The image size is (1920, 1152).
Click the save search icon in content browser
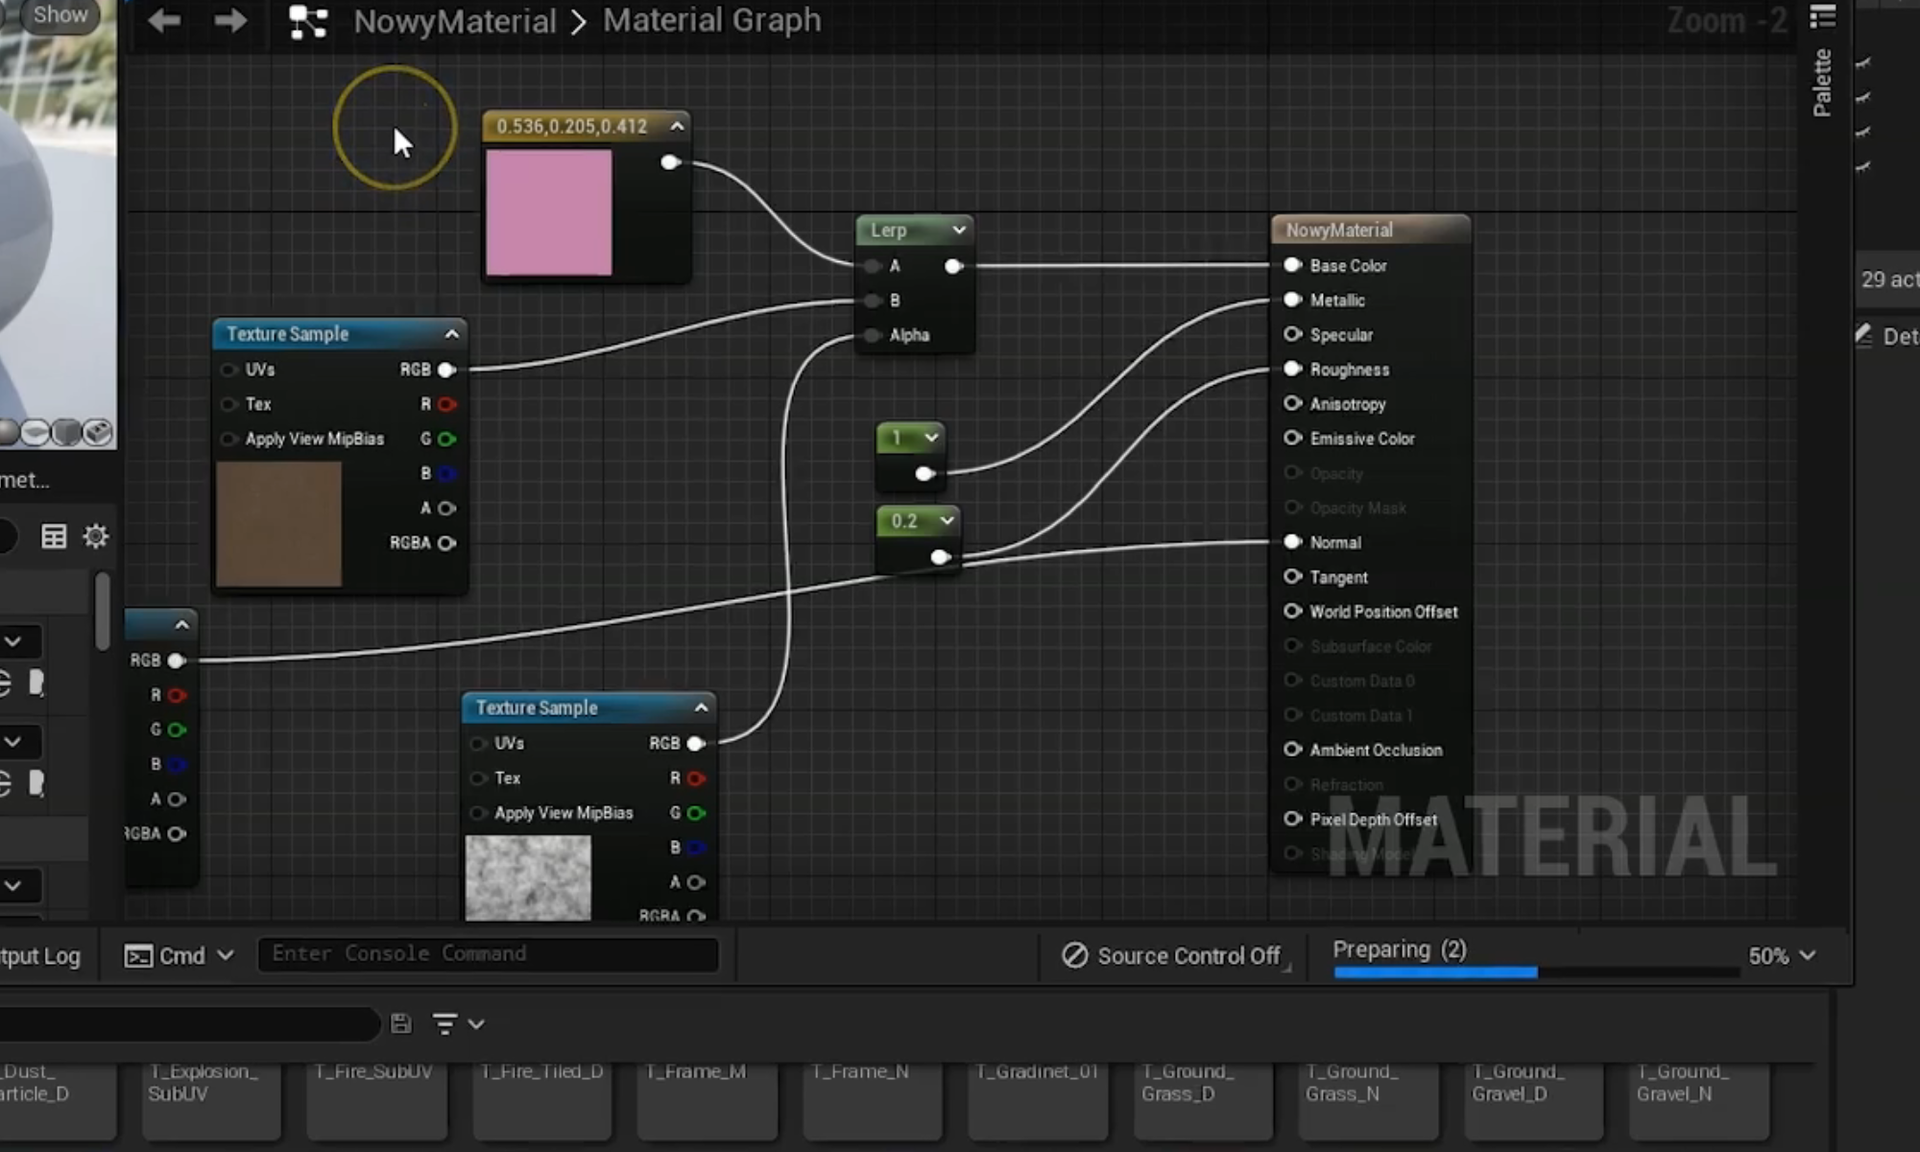coord(401,1023)
